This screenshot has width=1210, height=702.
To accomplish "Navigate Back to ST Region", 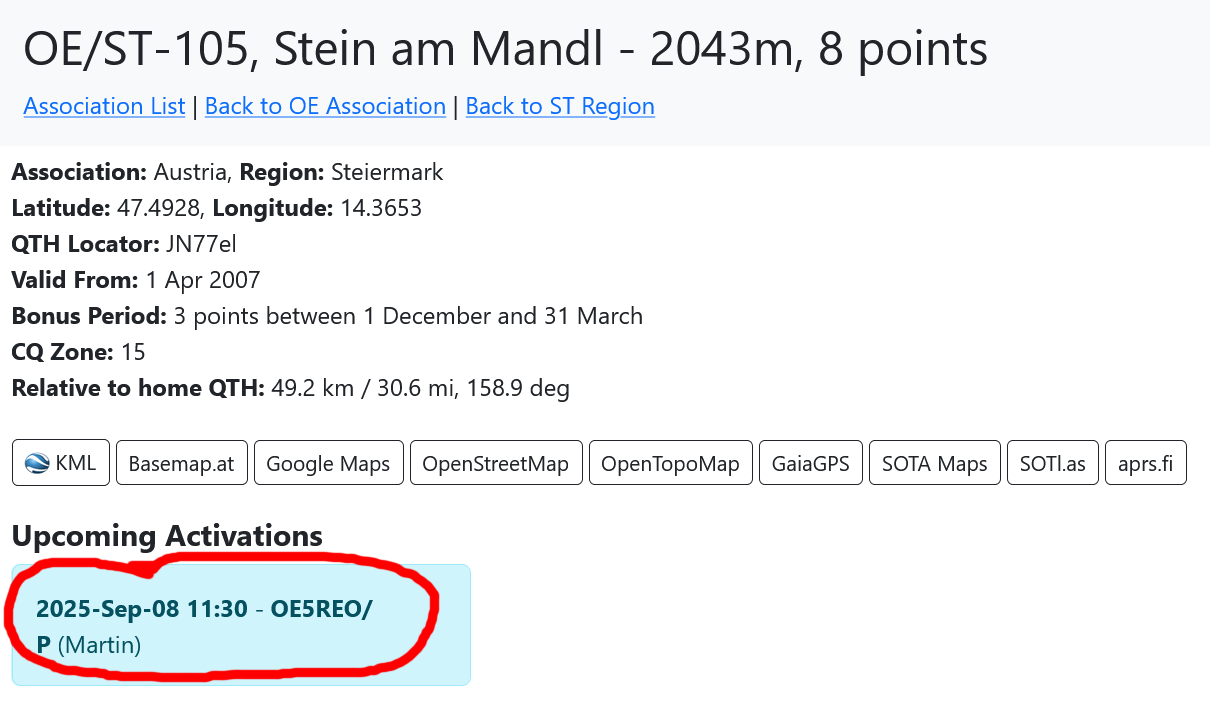I will tap(560, 106).
